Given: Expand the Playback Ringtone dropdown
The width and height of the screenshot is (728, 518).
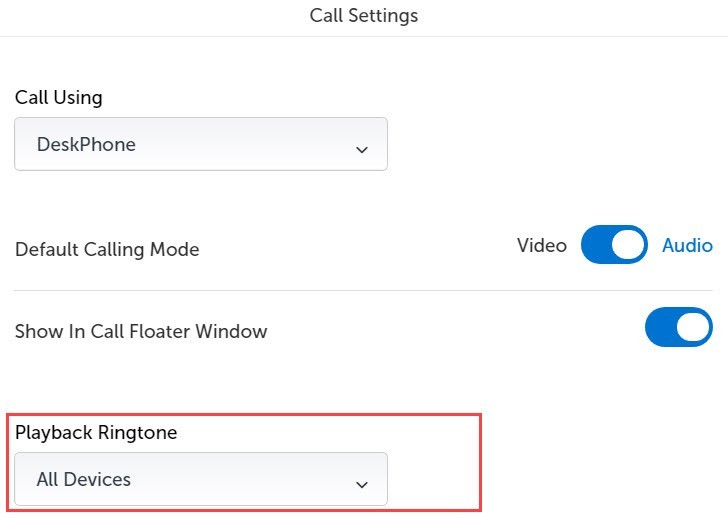Looking at the screenshot, I should [200, 479].
